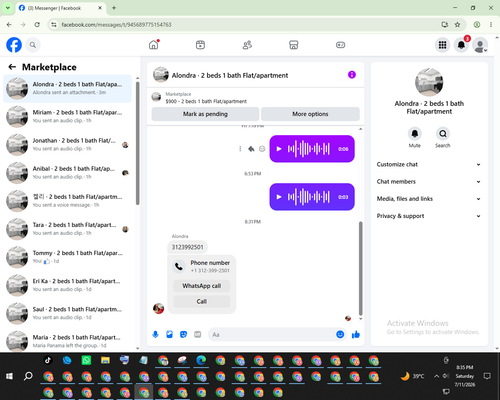500x400 pixels.
Task: Click the back arrow beside Marketplace
Action: point(12,67)
